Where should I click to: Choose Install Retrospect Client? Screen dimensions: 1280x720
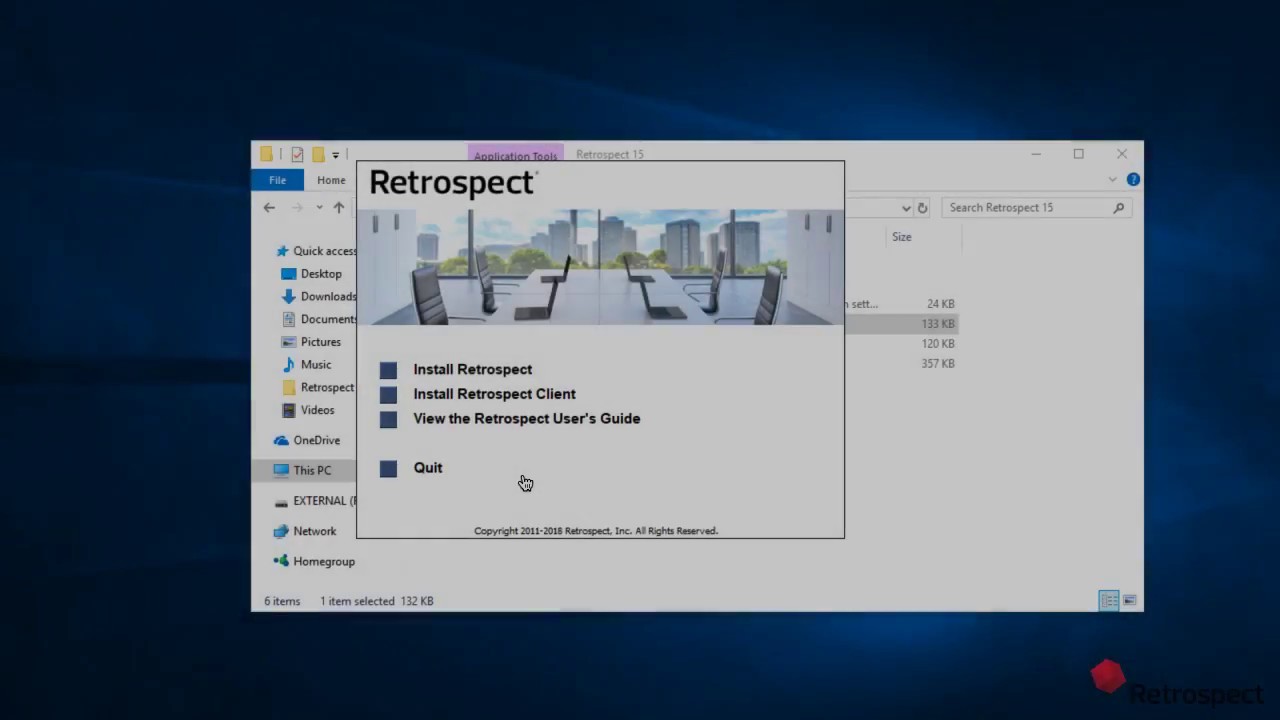click(x=494, y=394)
